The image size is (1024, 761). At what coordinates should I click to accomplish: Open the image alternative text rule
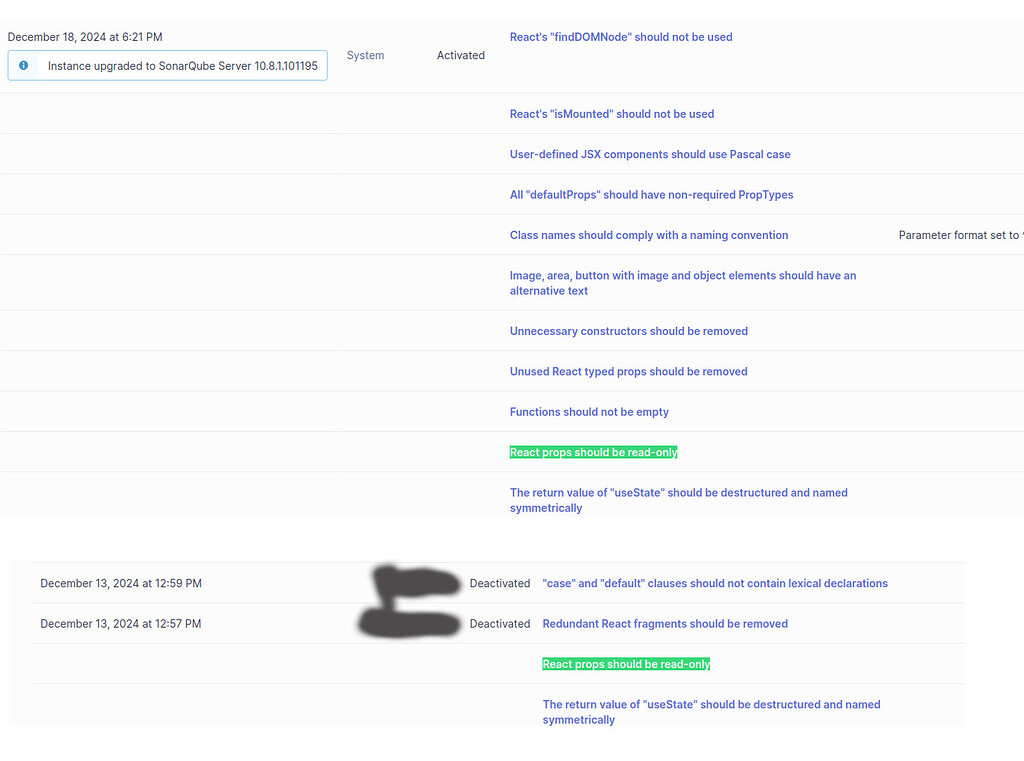pos(683,283)
